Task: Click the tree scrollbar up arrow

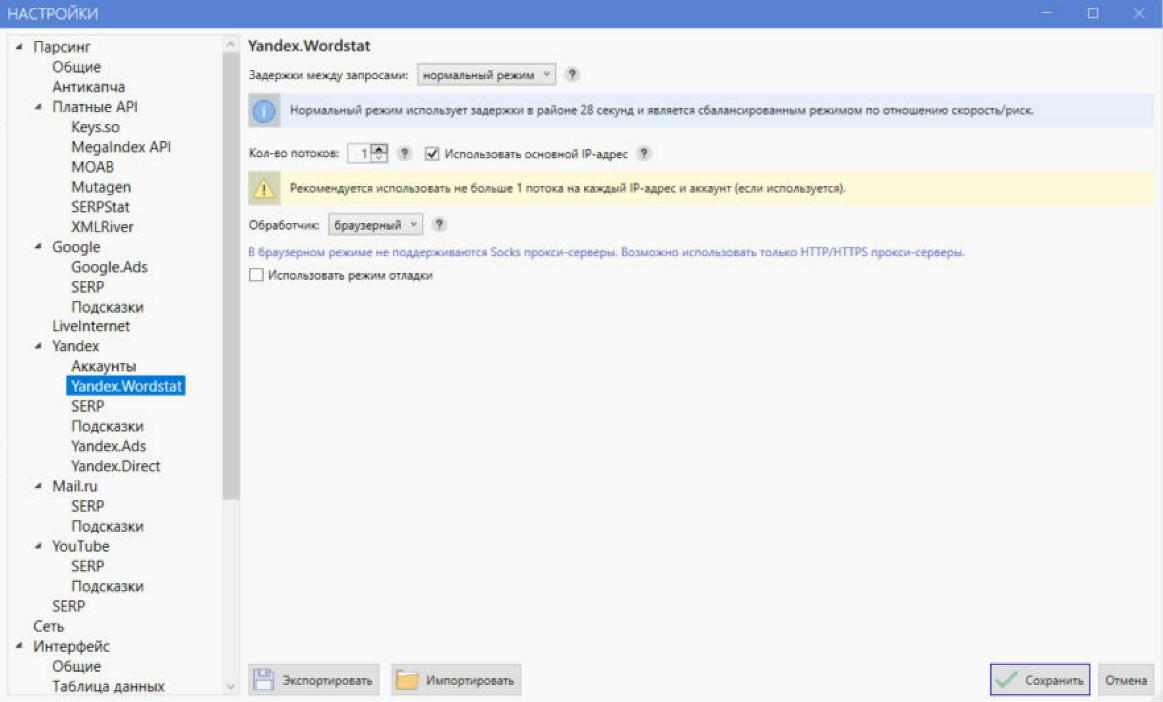Action: (x=231, y=45)
